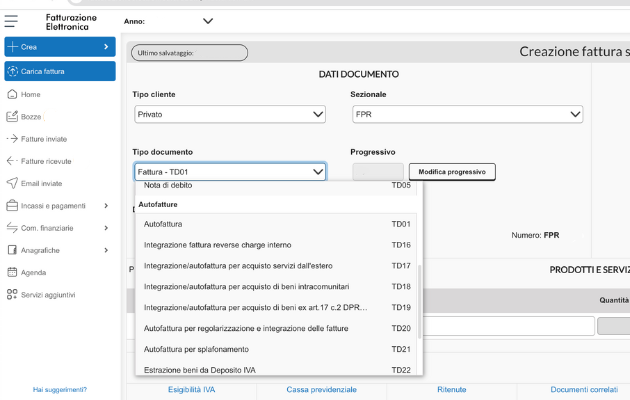Image resolution: width=630 pixels, height=400 pixels.
Task: Open the Bozze drafts icon
Action: (13, 116)
